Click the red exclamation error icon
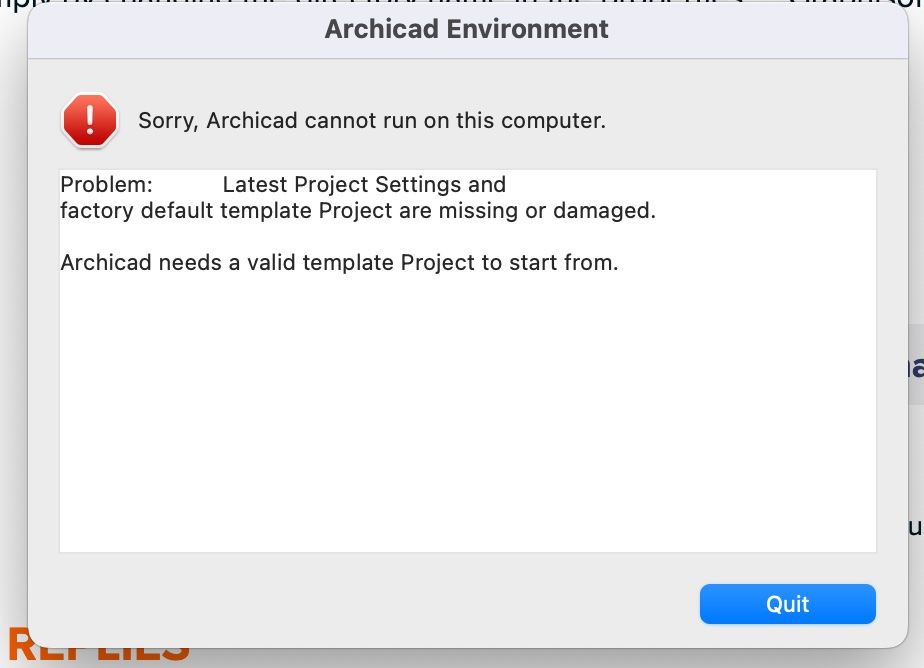Screen dimensions: 924x668 click(x=90, y=121)
